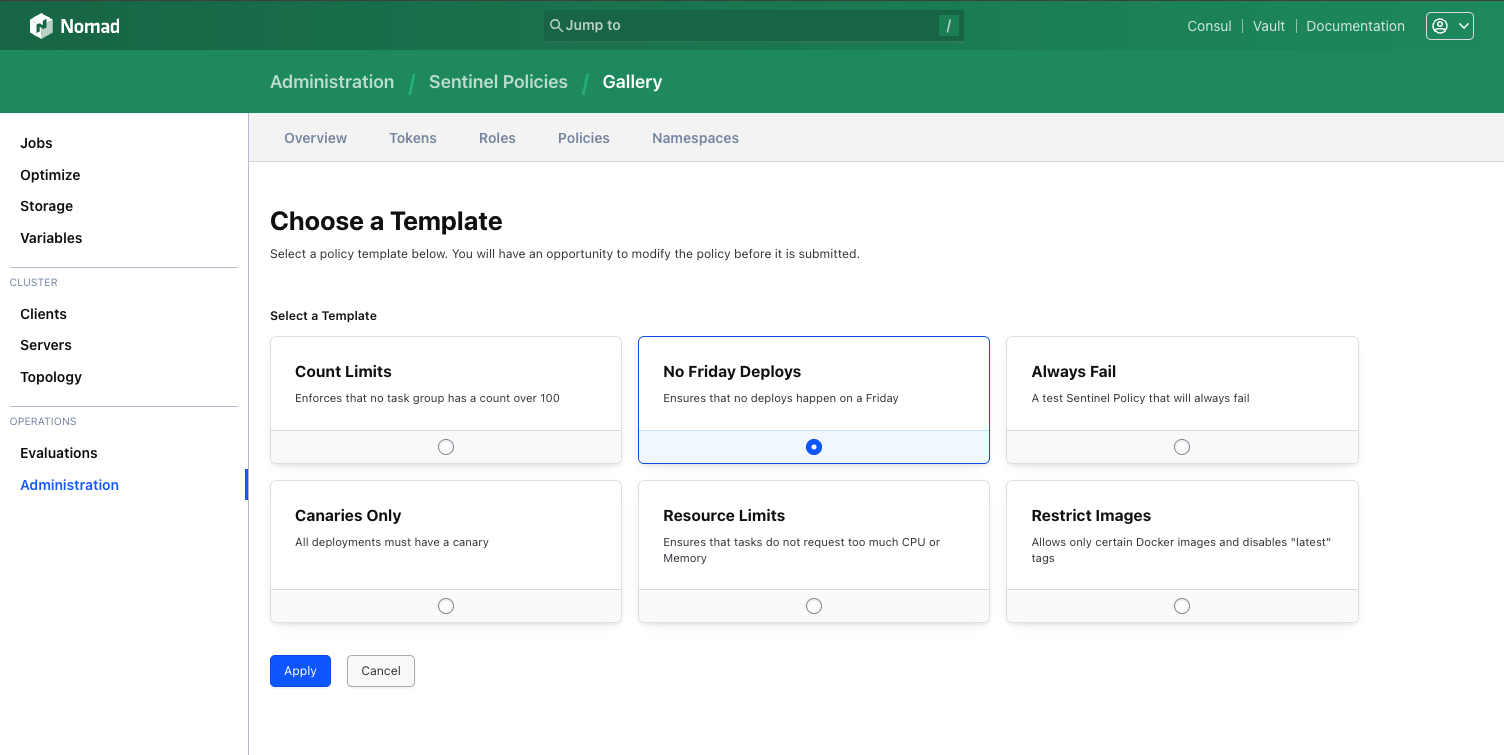
Task: Click the slash shortcut key badge
Action: coord(948,26)
